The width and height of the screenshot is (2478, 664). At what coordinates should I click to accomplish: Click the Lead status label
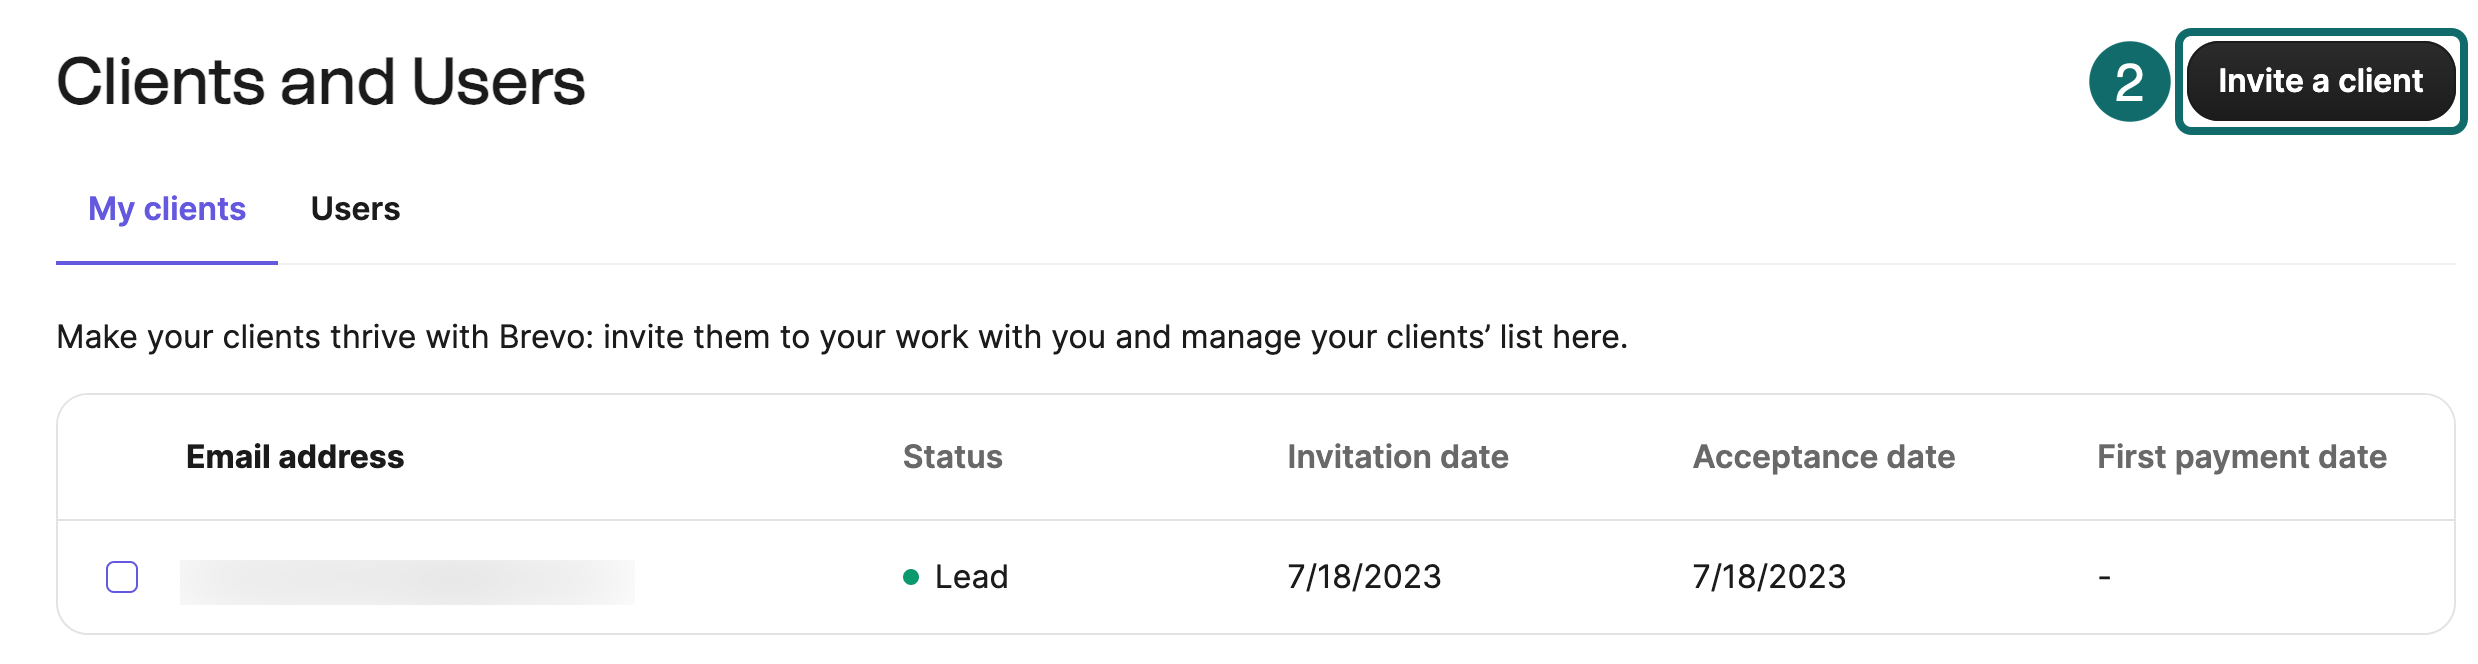pos(971,577)
